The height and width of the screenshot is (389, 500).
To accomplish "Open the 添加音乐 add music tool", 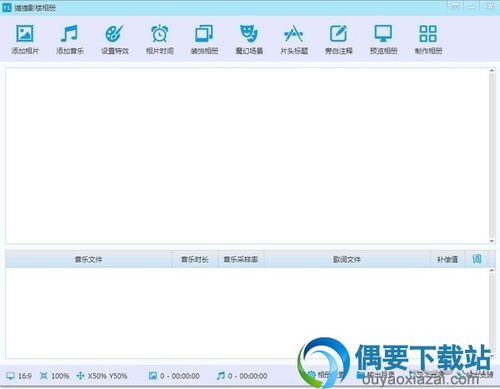I will tap(69, 39).
